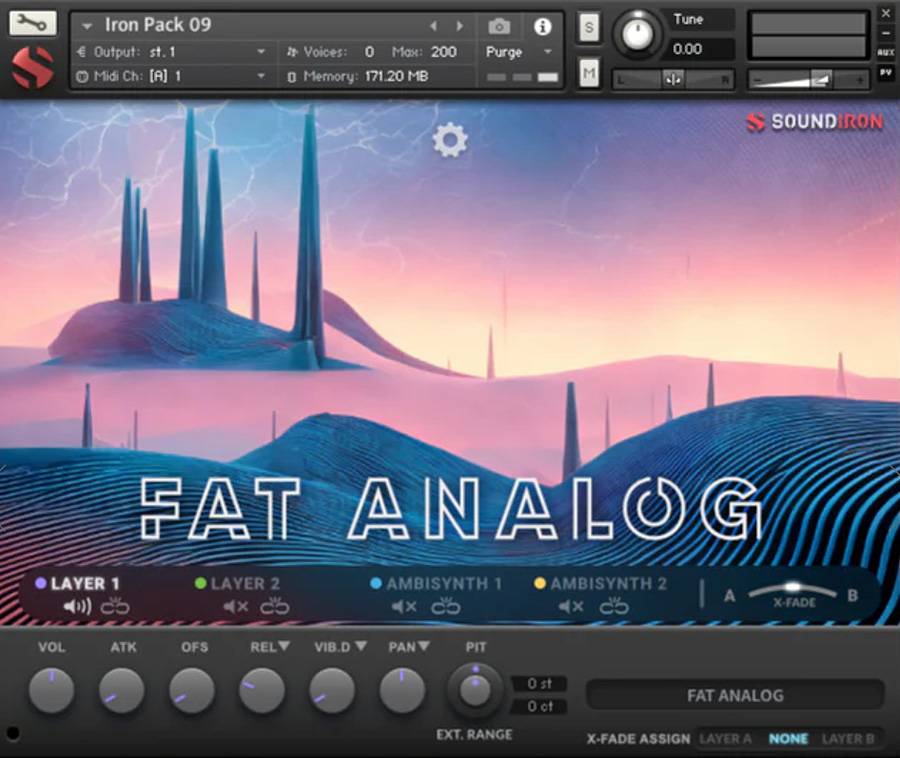
Task: Click the EXT. RANGE button
Action: coord(474,734)
